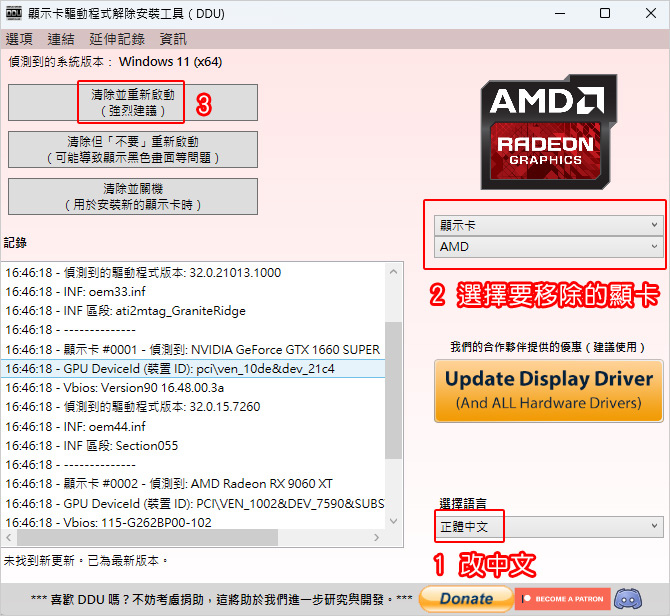Select log line NVIDIA GeForce GTX 1660 SUPER
Screen dimensions: 670x616
click(x=193, y=349)
